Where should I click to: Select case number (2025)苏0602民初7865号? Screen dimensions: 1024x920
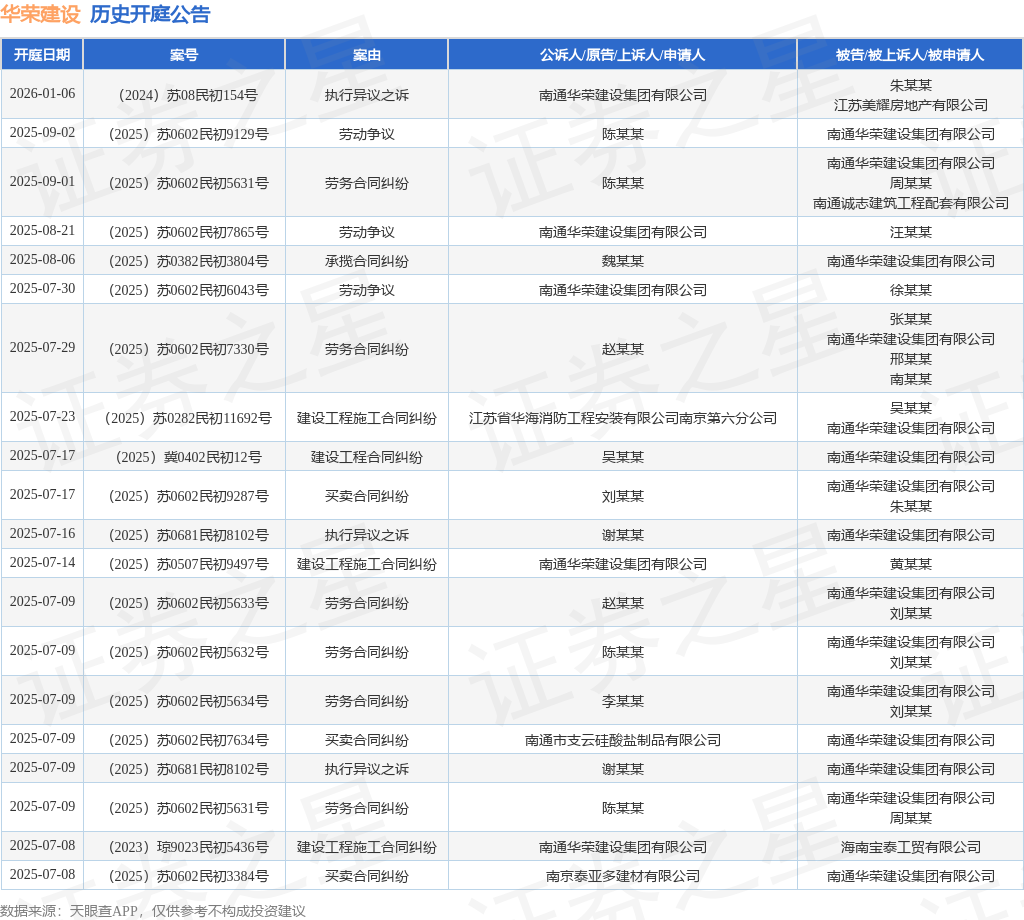tap(188, 232)
